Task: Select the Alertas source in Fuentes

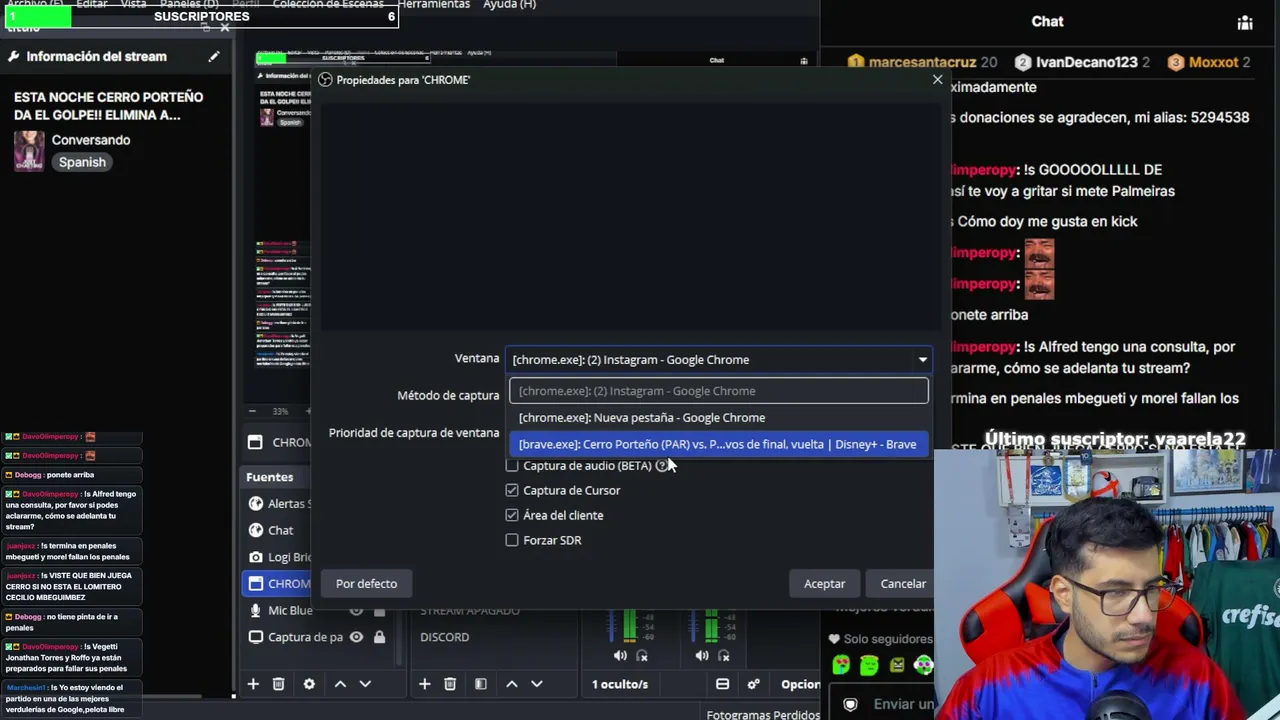Action: pos(279,504)
